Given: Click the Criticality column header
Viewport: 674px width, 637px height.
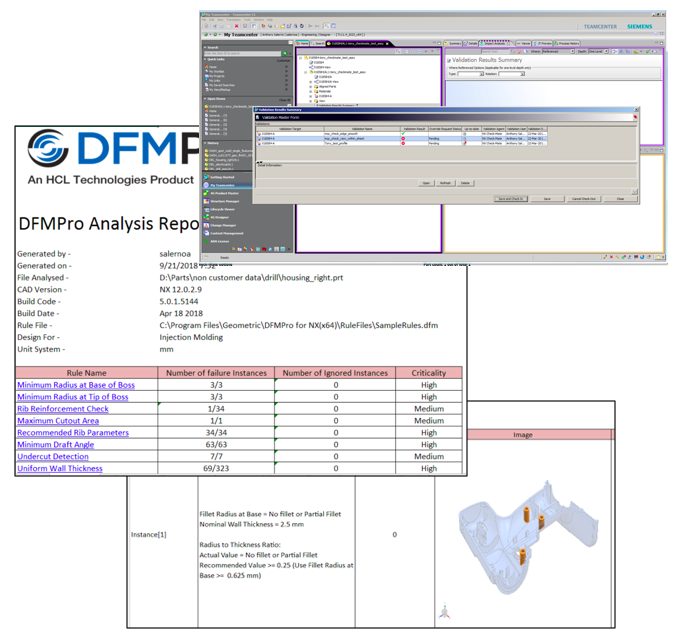Looking at the screenshot, I should coord(429,373).
